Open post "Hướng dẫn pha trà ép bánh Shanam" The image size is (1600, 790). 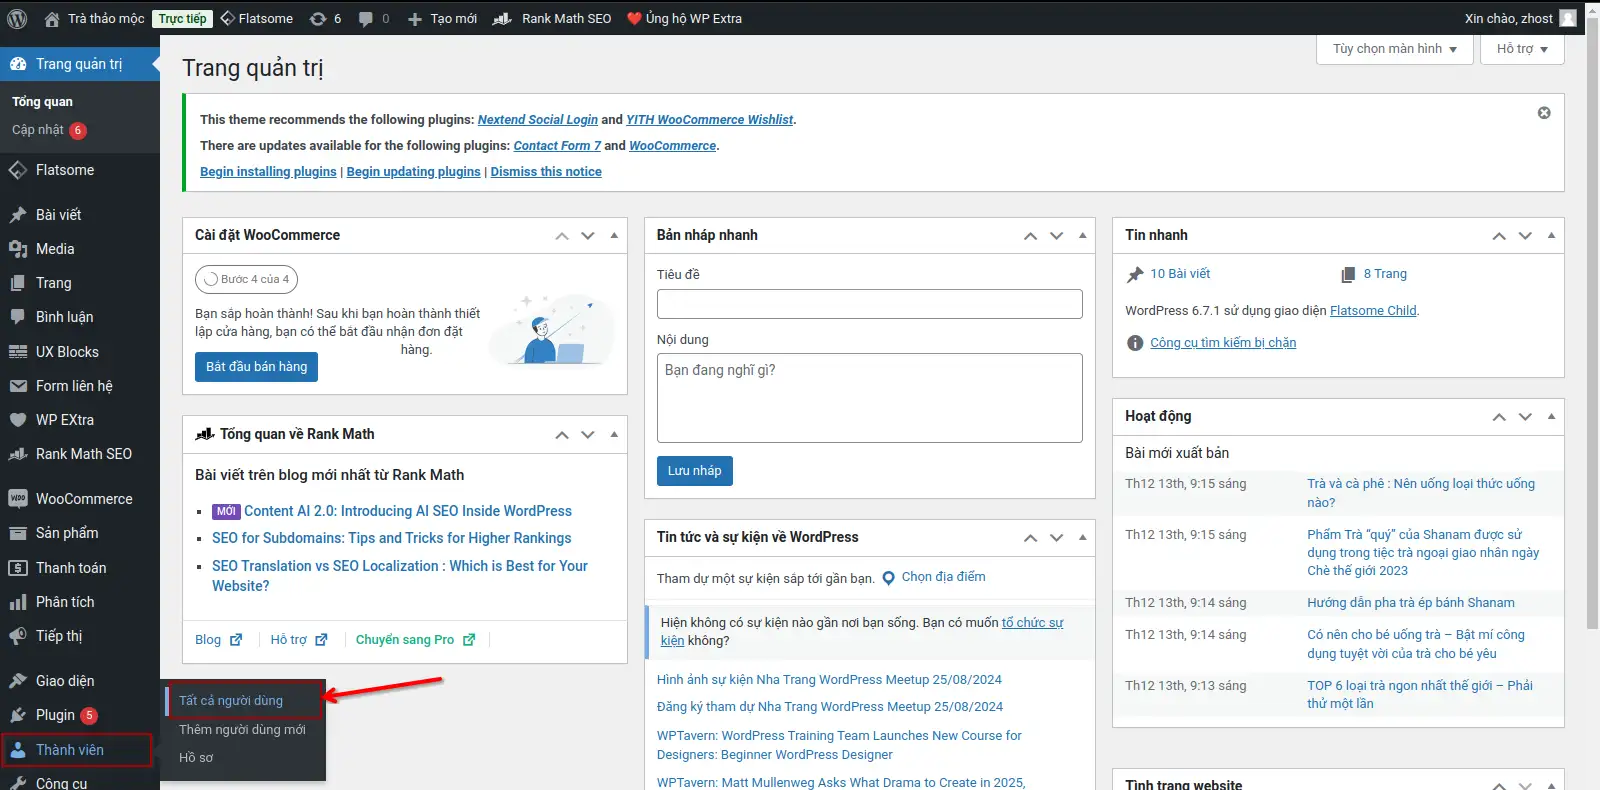pos(1410,603)
